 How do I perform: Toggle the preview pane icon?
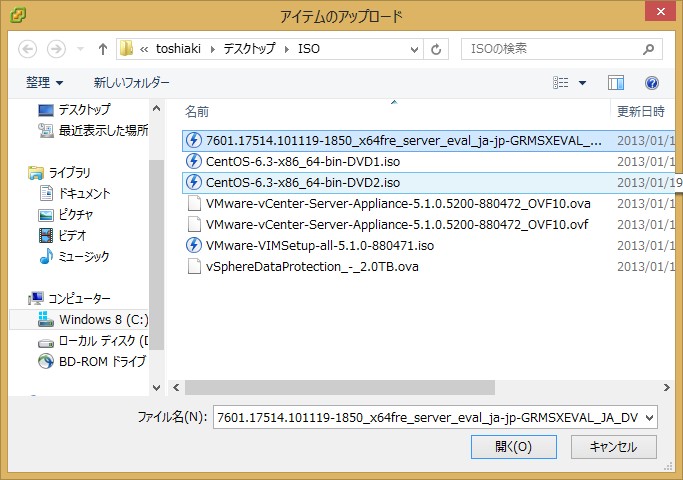pyautogui.click(x=616, y=83)
